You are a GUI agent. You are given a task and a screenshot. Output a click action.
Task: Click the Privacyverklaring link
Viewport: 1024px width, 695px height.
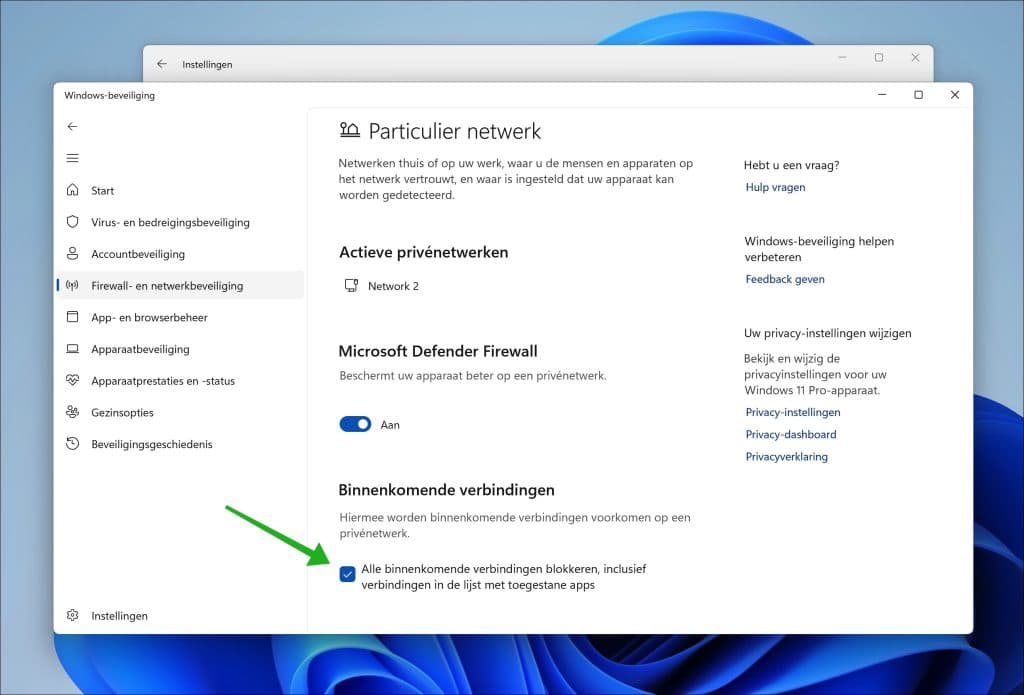(x=786, y=456)
